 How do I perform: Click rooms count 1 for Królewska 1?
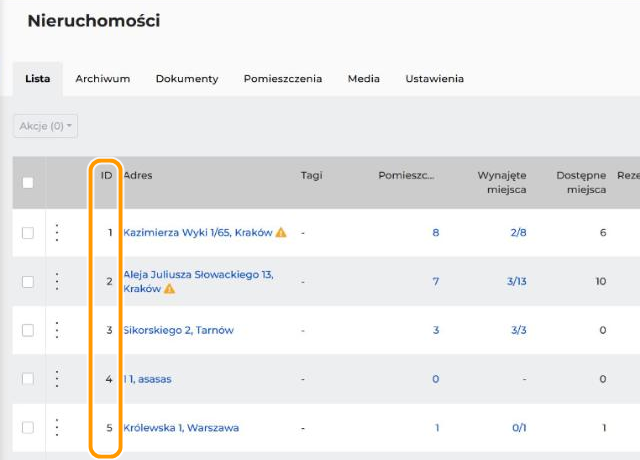437,428
